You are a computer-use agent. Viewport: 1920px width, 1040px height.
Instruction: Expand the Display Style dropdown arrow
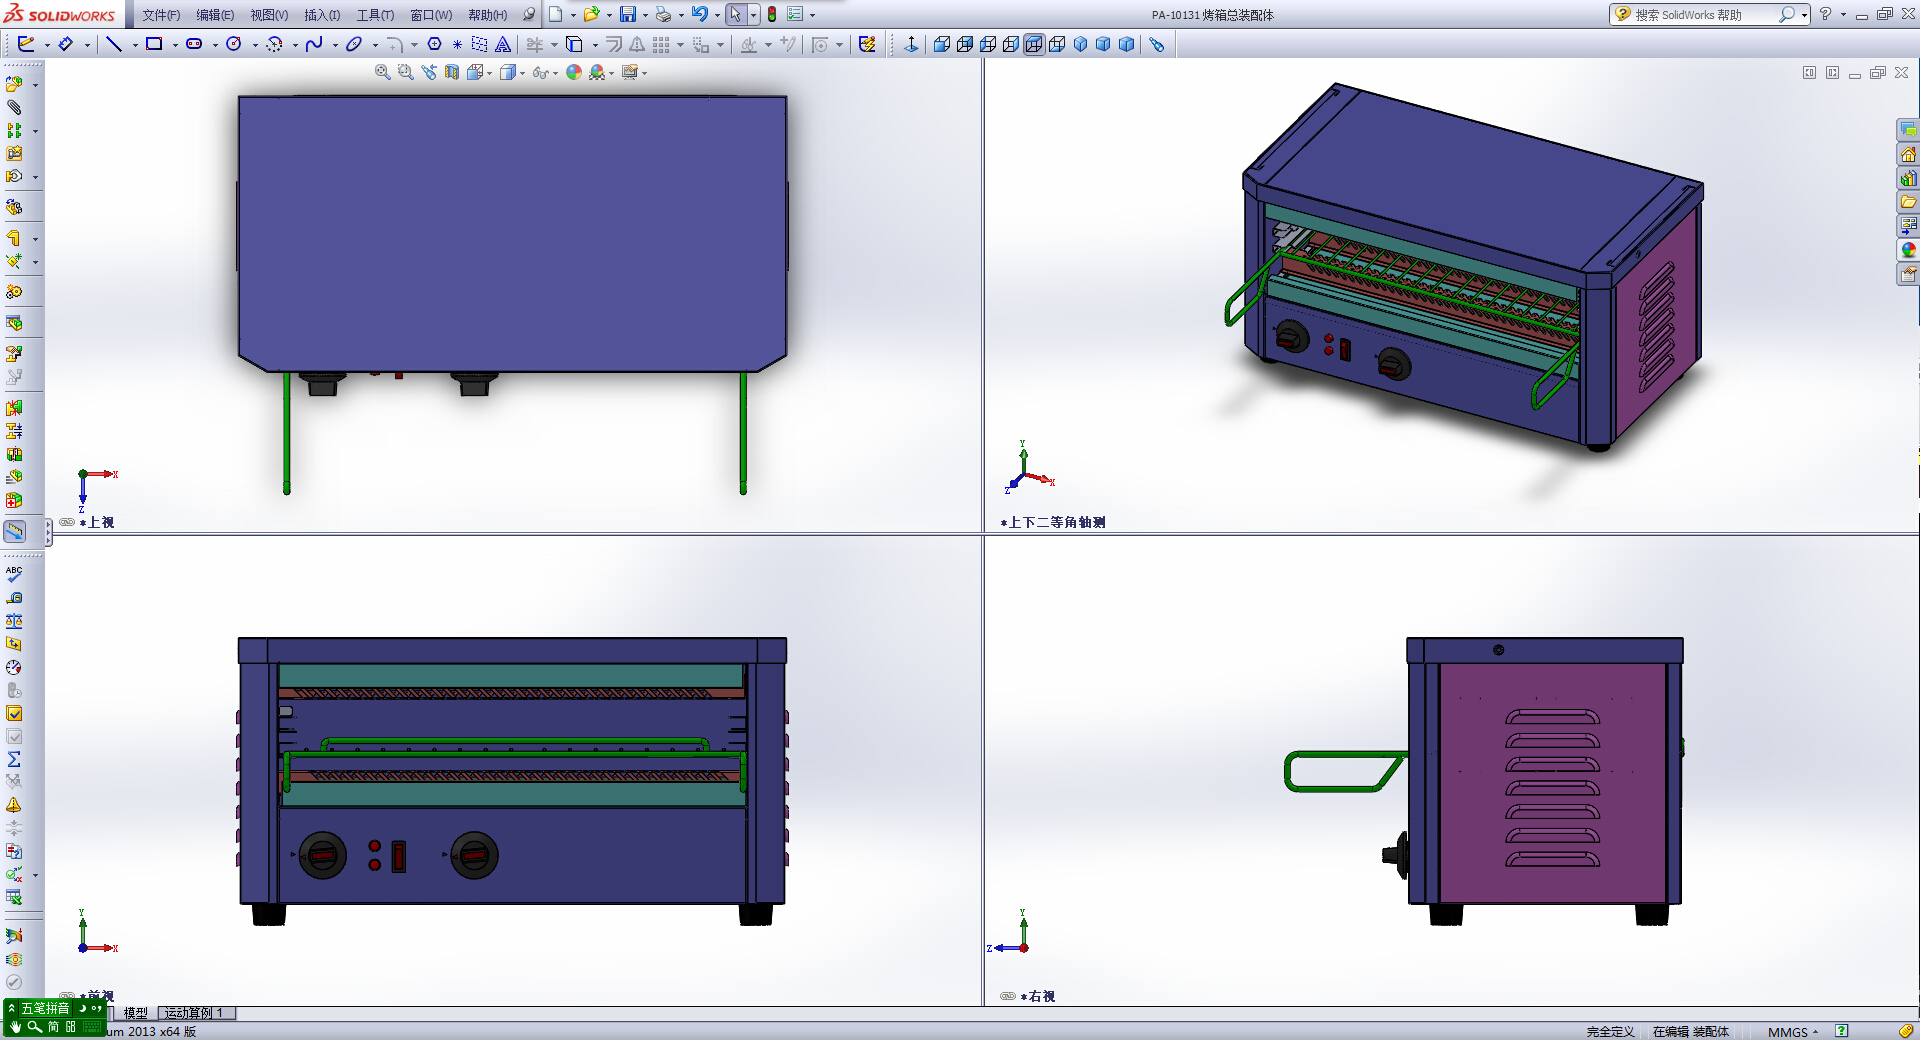click(x=523, y=73)
